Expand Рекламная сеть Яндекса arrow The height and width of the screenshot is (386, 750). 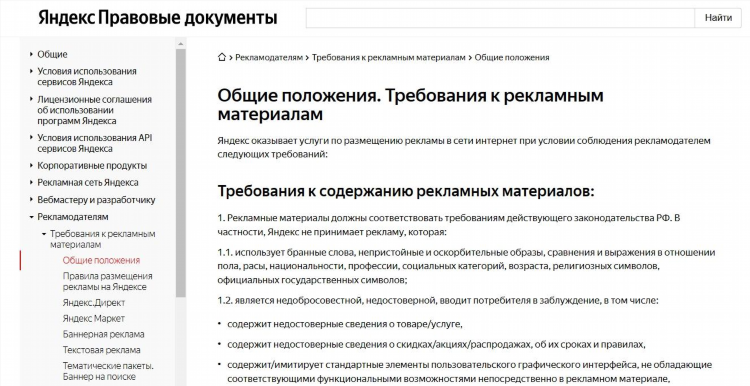coord(32,183)
